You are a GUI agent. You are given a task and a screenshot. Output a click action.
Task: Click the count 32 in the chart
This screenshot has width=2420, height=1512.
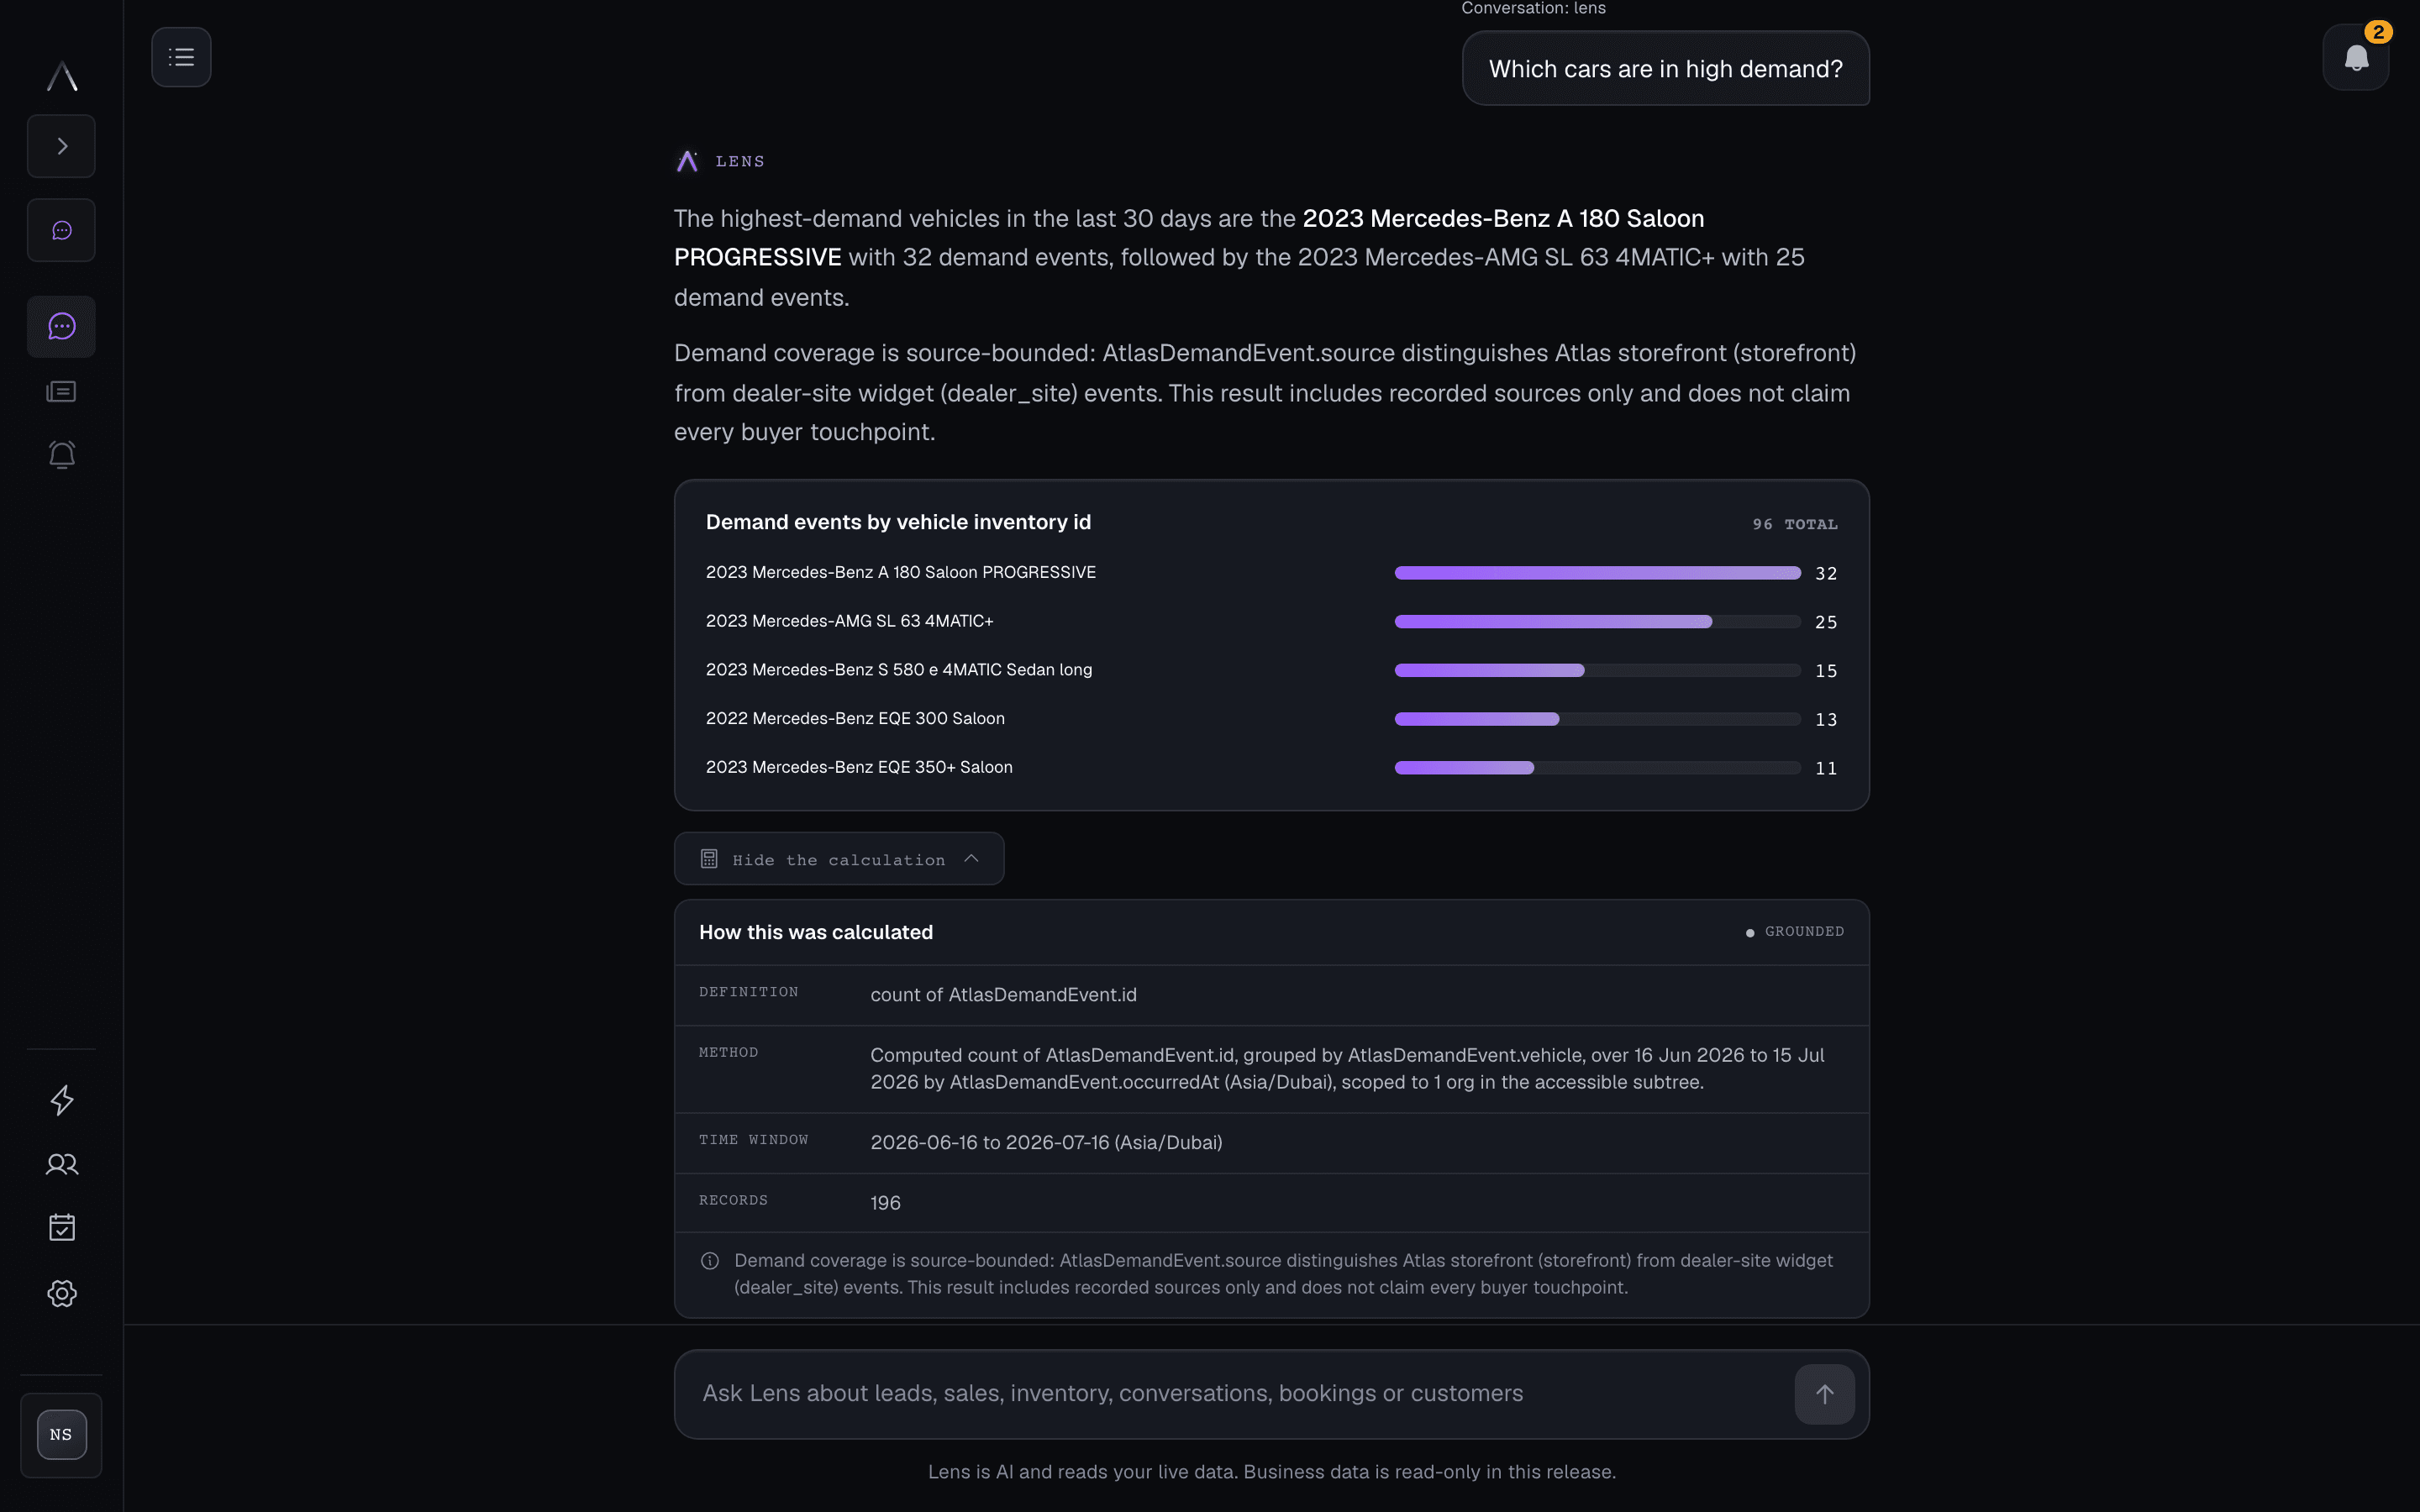click(x=1826, y=573)
